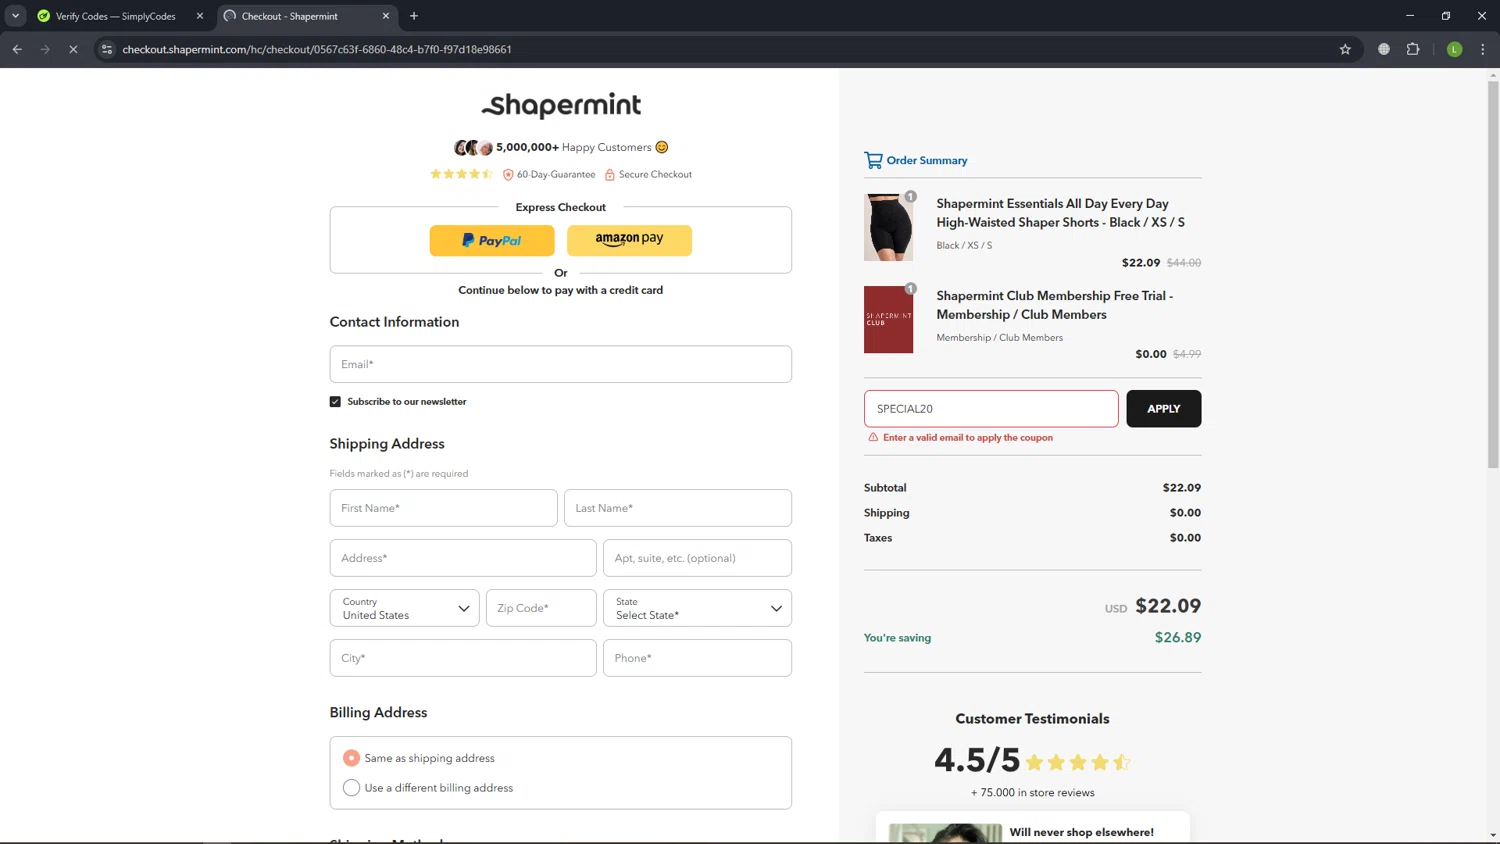Bookmark this page with star icon
The image size is (1500, 844).
(1345, 49)
